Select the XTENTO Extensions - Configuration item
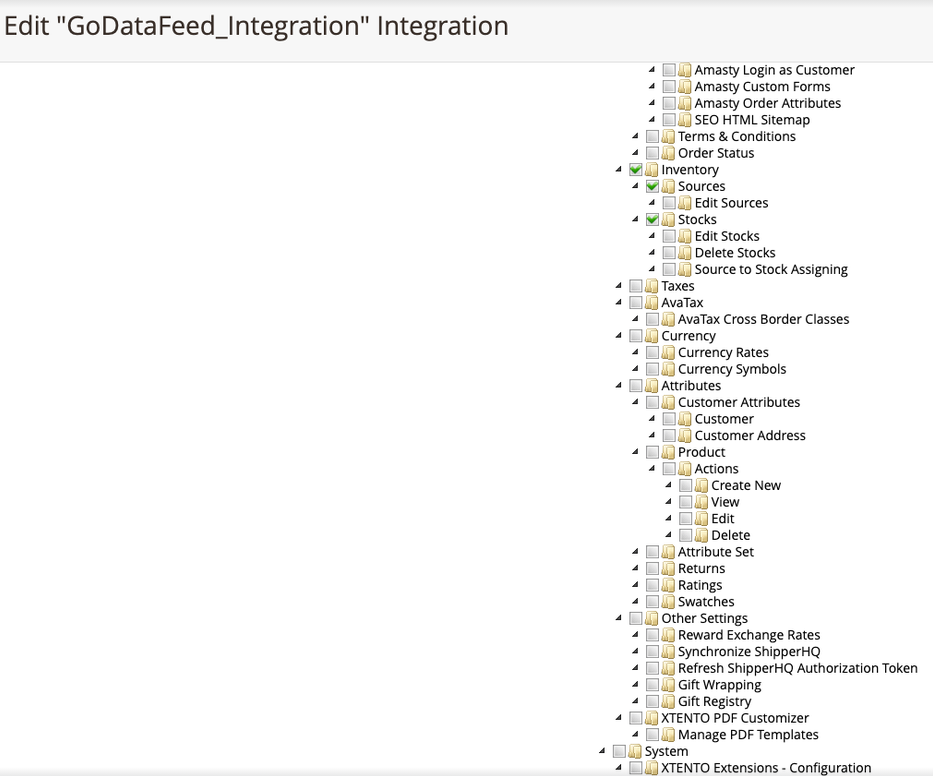 click(x=766, y=768)
